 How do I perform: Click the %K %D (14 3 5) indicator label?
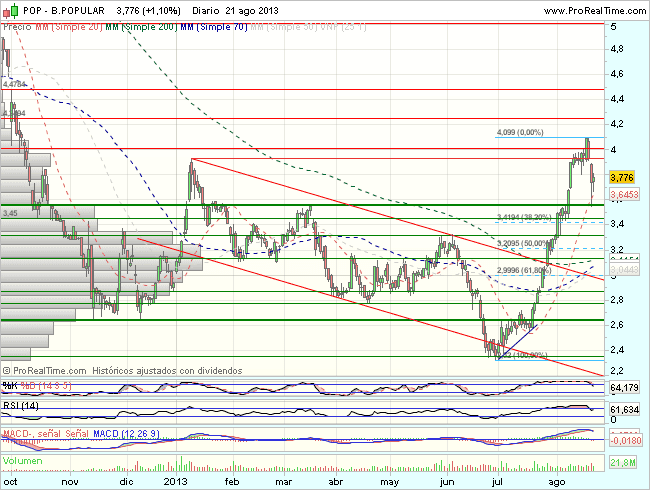pyautogui.click(x=37, y=386)
